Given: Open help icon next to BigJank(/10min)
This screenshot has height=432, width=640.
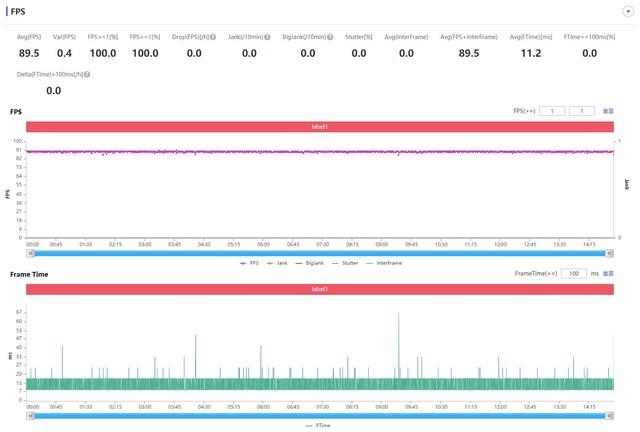Looking at the screenshot, I should 330,37.
